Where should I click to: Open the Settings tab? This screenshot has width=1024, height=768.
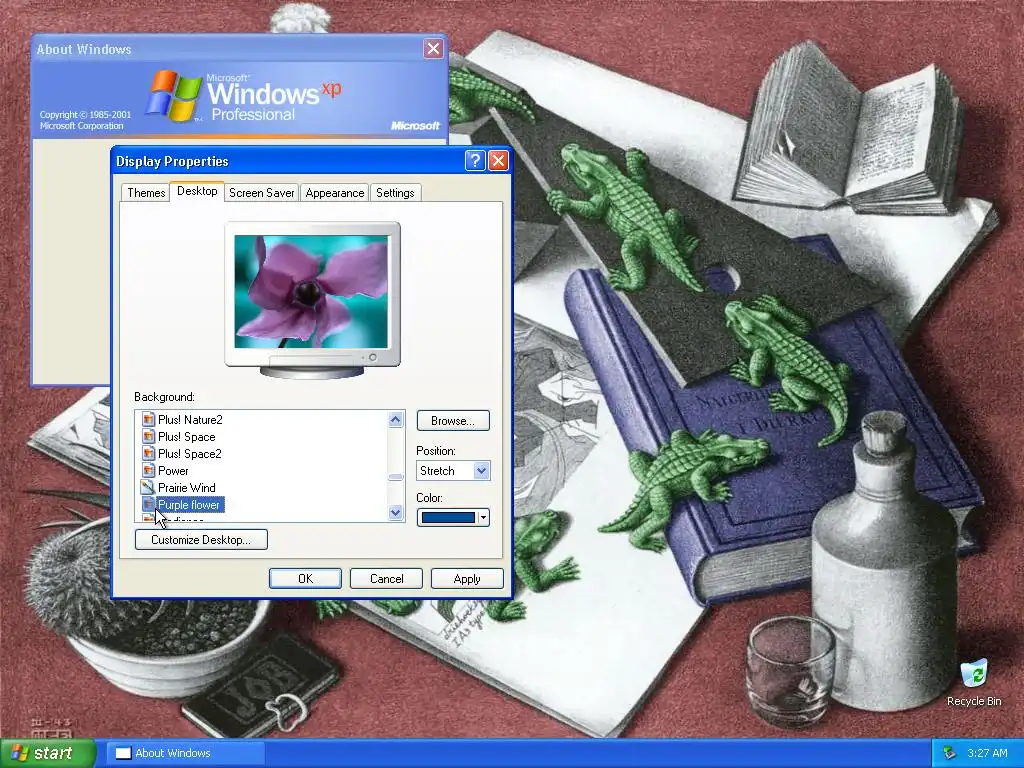(x=395, y=193)
